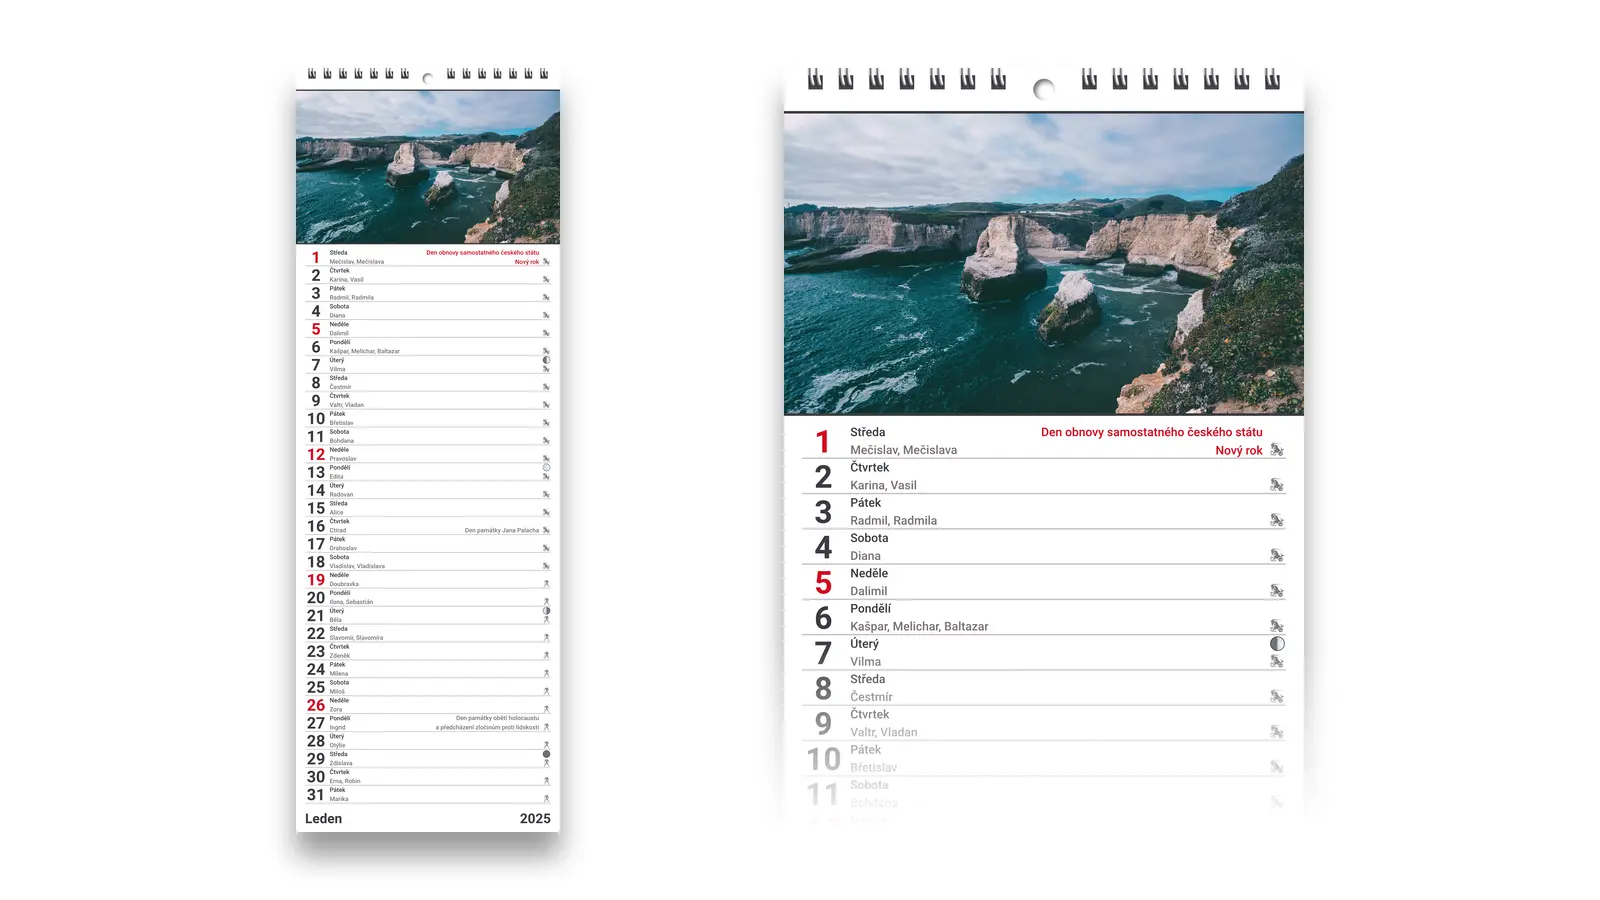The width and height of the screenshot is (1600, 900).
Task: Click day number 8 in the enlarged calendar
Action: click(823, 689)
